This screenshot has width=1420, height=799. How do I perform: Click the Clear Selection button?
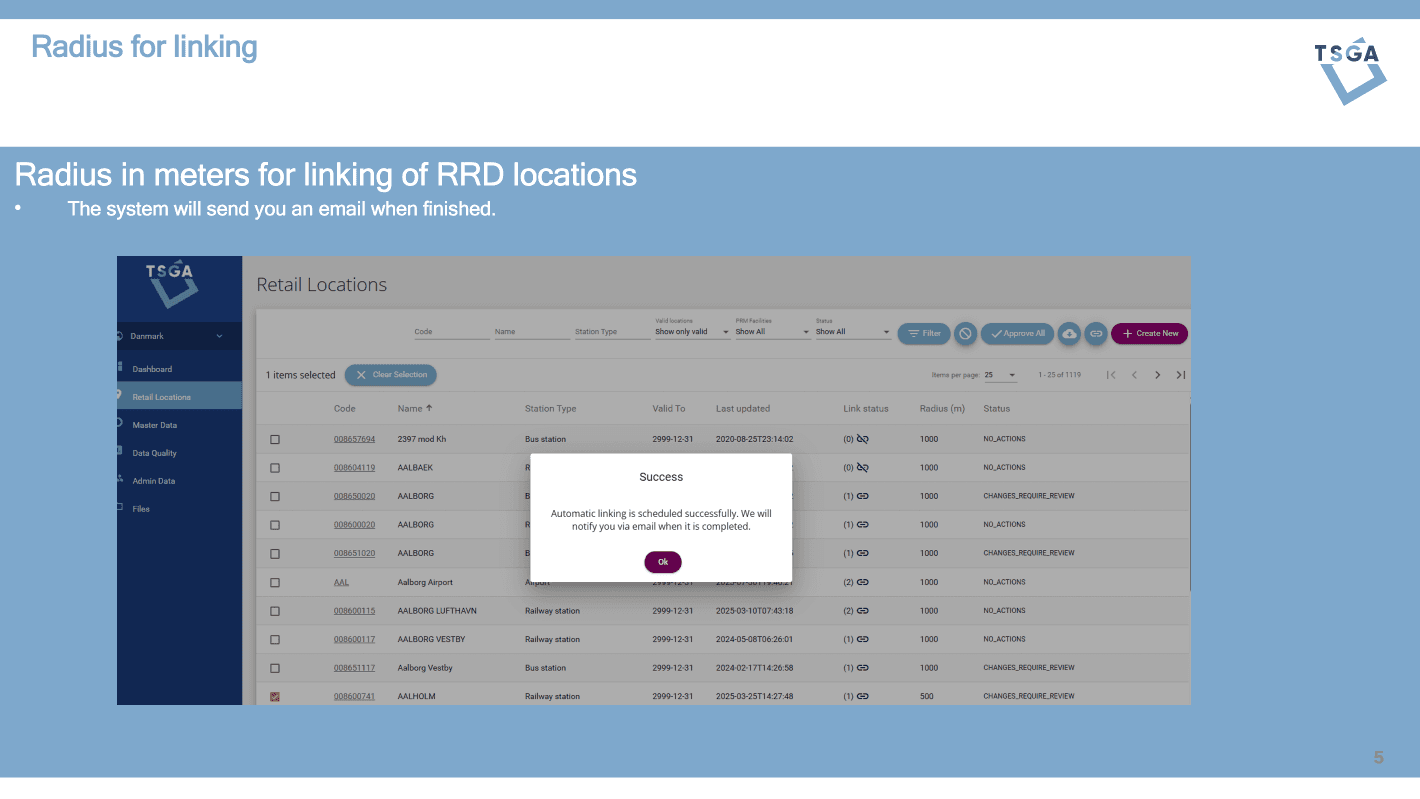(x=391, y=375)
